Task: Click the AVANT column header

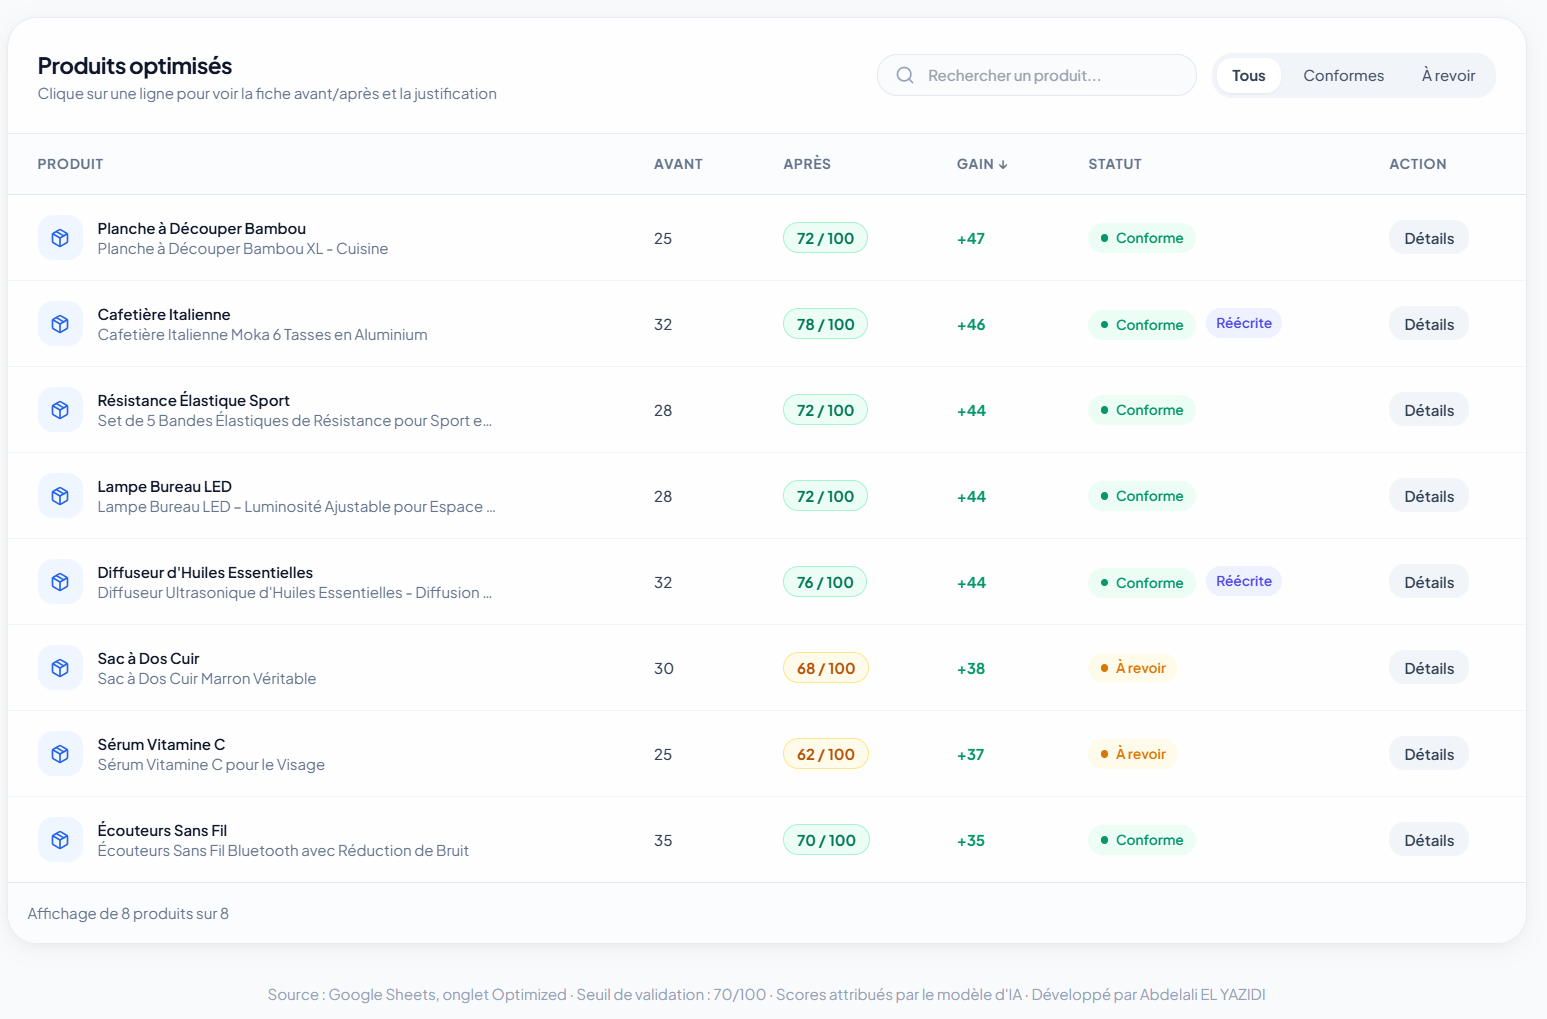Action: tap(678, 164)
